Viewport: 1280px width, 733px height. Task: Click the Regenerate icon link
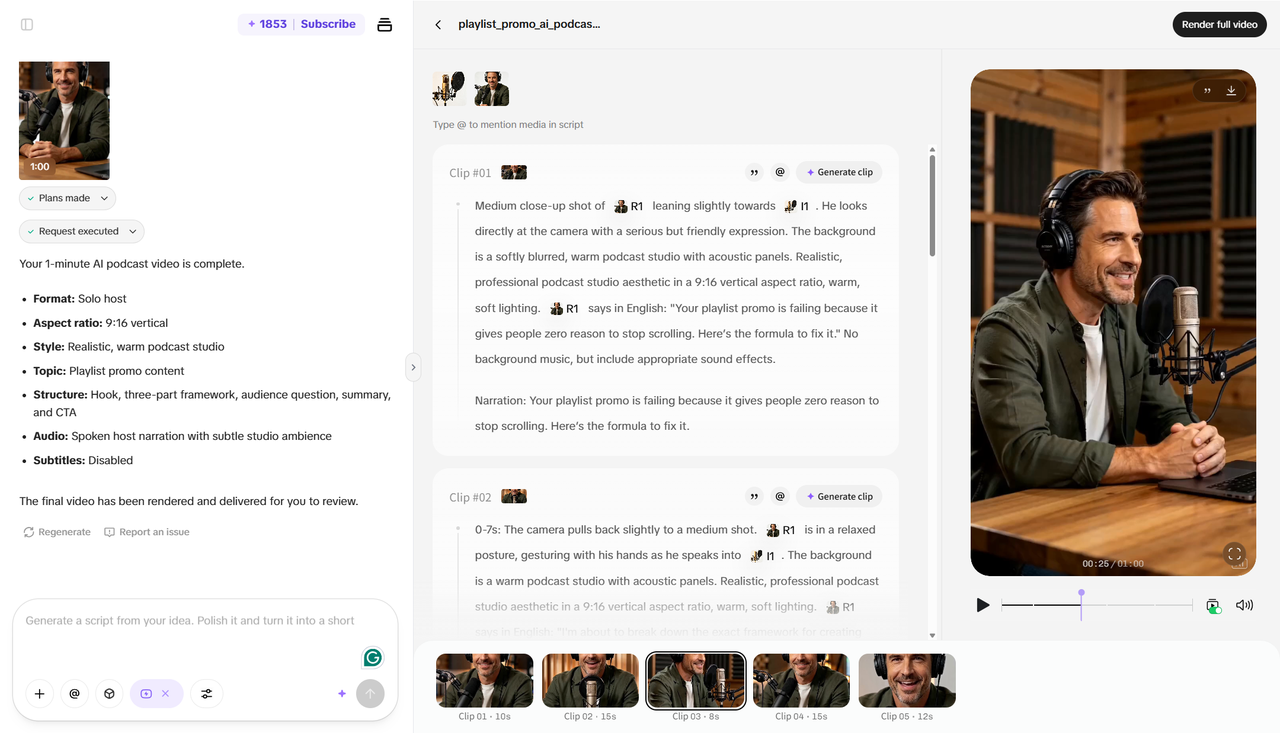pyautogui.click(x=57, y=532)
